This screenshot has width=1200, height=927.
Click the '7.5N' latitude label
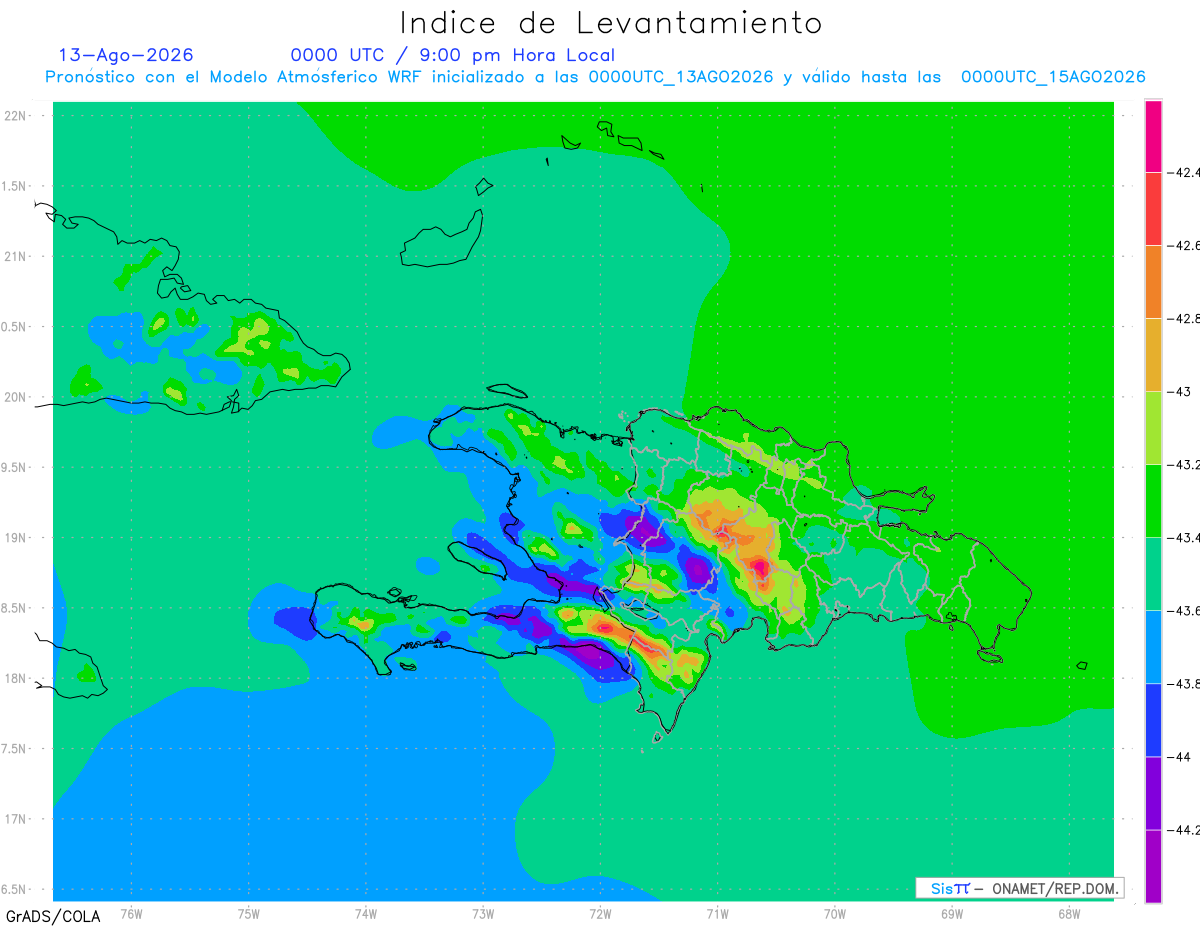[15, 748]
